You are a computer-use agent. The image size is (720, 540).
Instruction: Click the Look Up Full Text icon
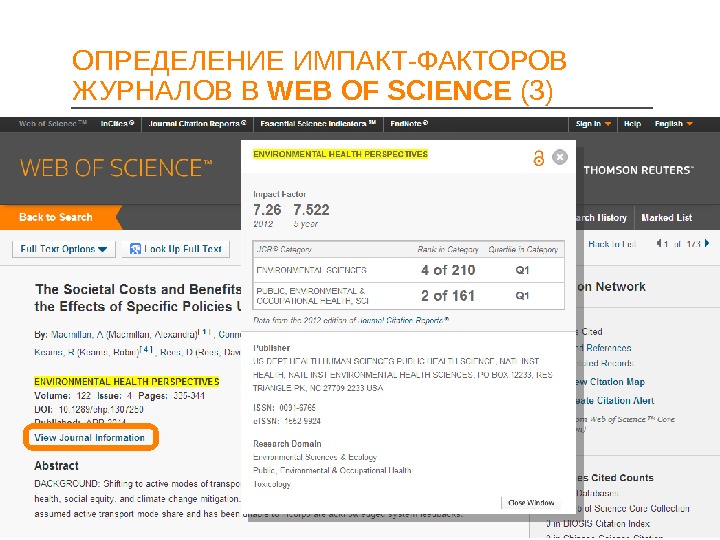(x=135, y=249)
